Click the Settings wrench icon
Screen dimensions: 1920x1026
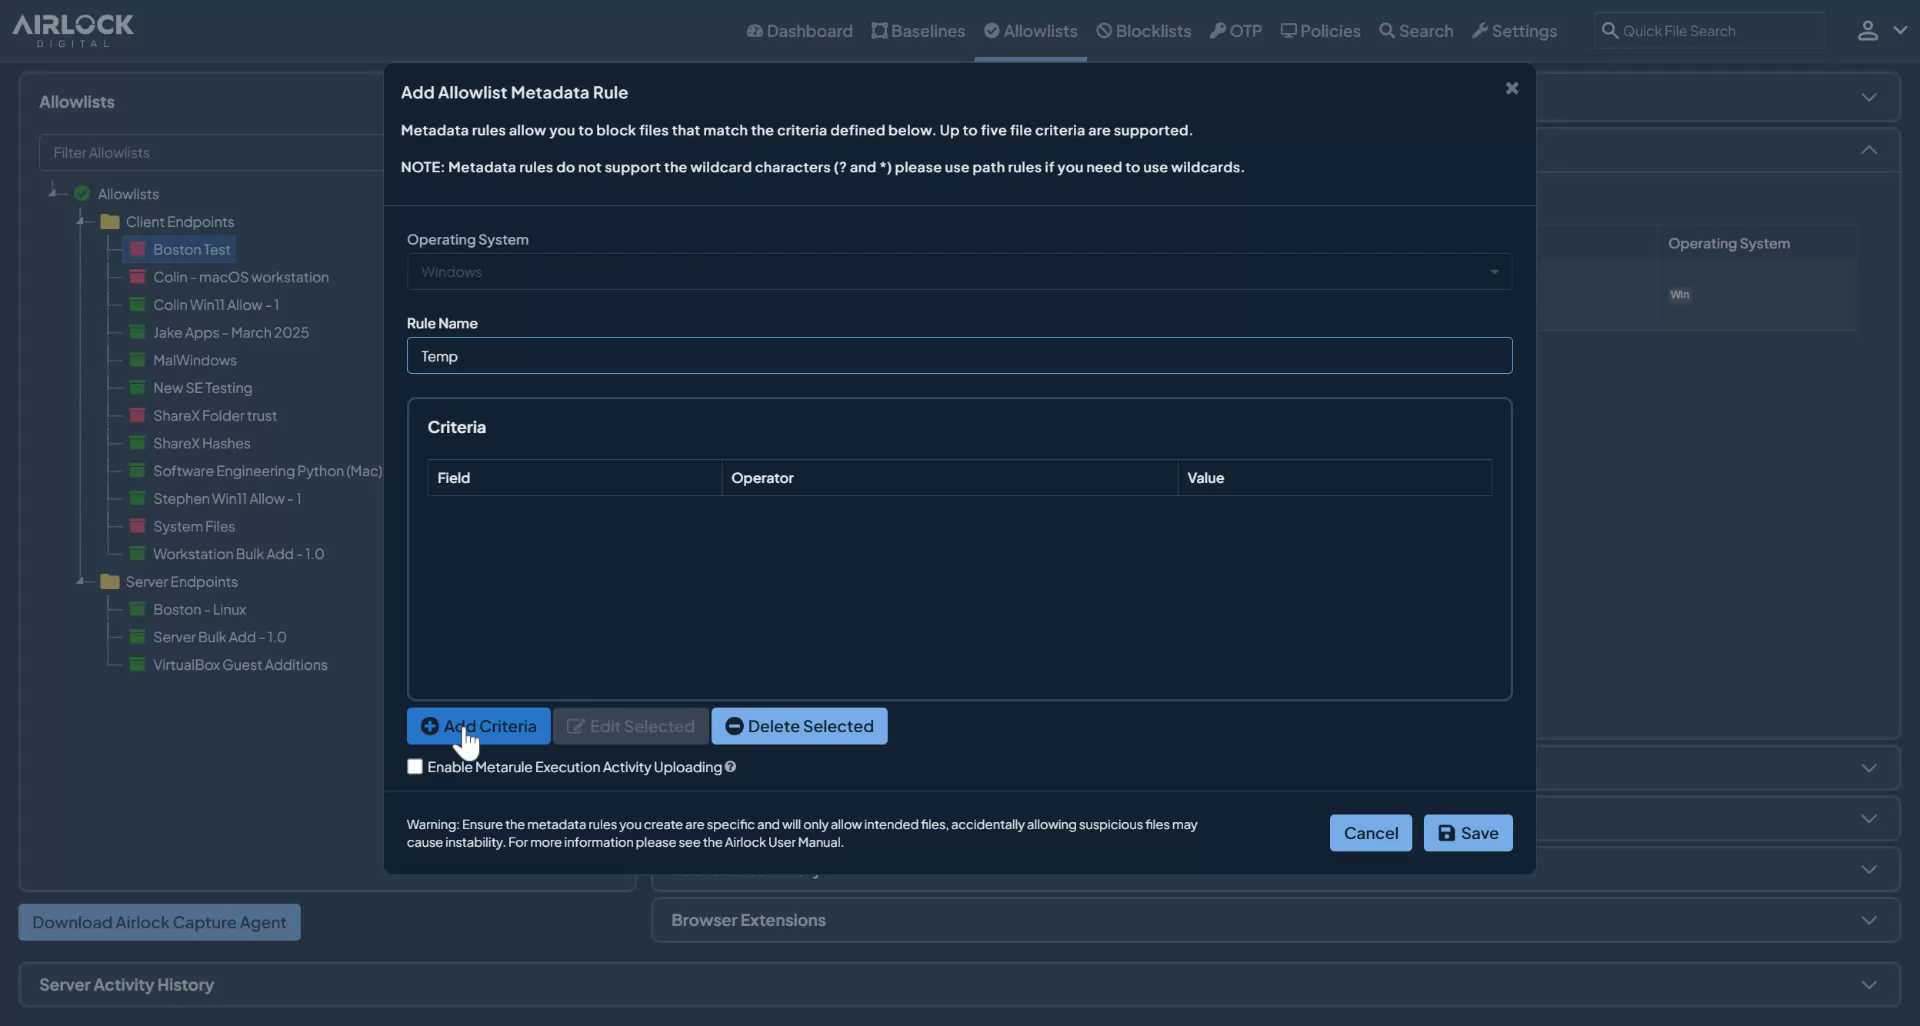tap(1479, 30)
